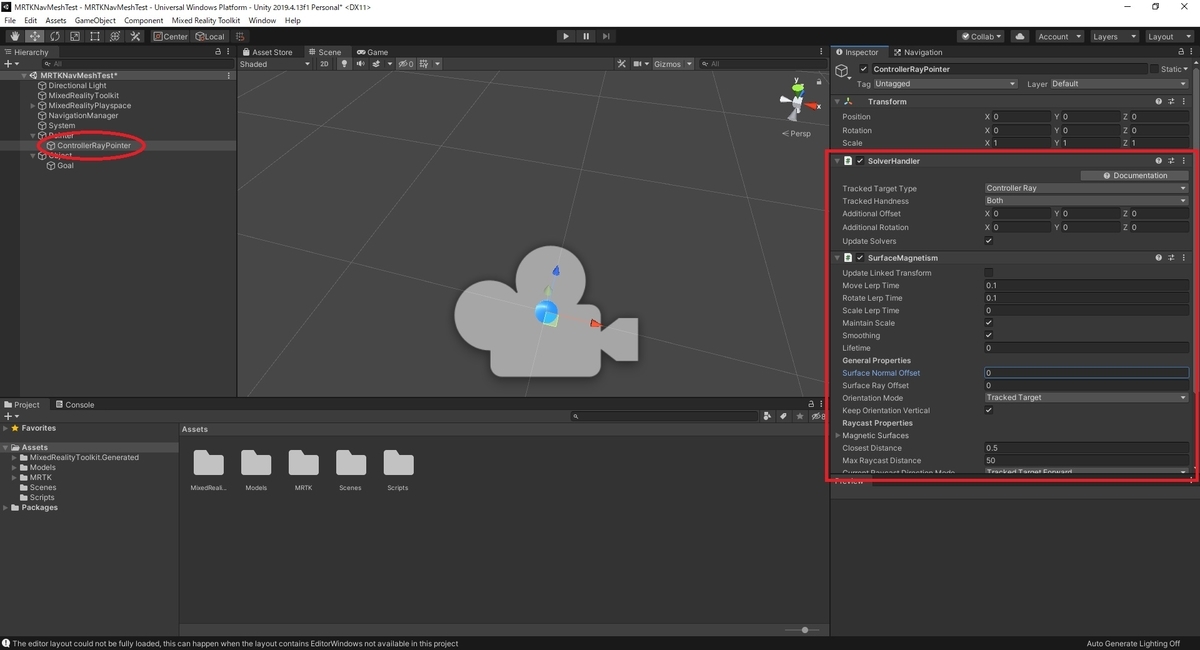1200x650 pixels.
Task: Uncheck Smoothing option
Action: click(x=989, y=336)
